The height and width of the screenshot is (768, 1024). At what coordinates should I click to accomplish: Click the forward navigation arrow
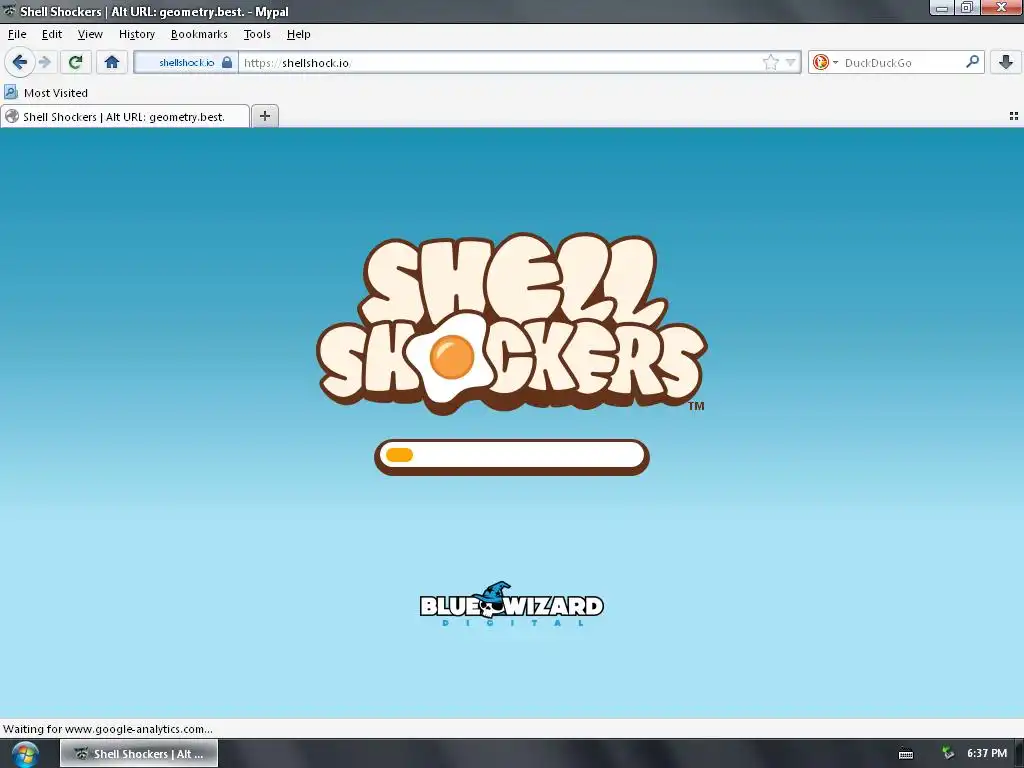click(x=44, y=63)
